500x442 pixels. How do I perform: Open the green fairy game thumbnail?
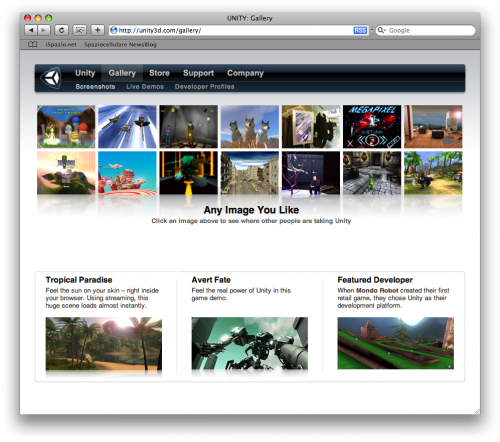(x=66, y=127)
